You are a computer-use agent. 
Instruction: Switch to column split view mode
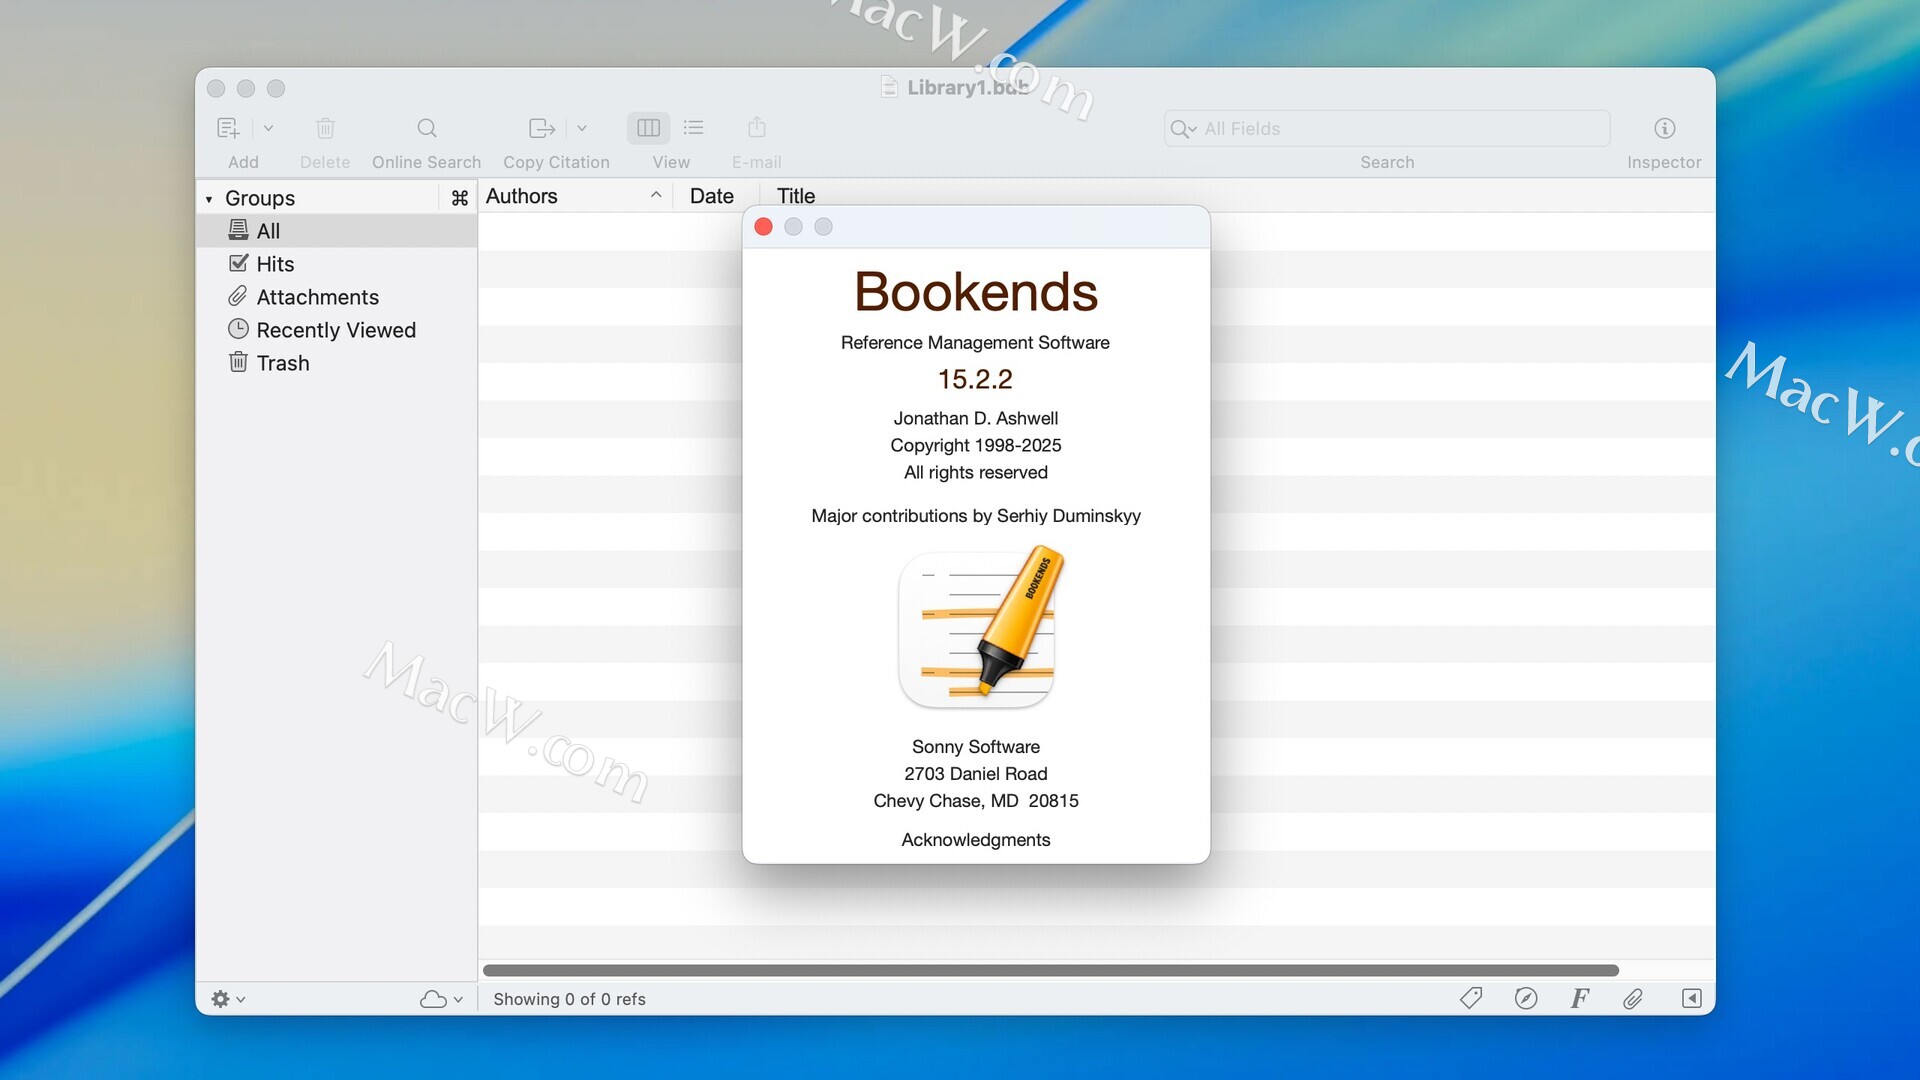(648, 128)
